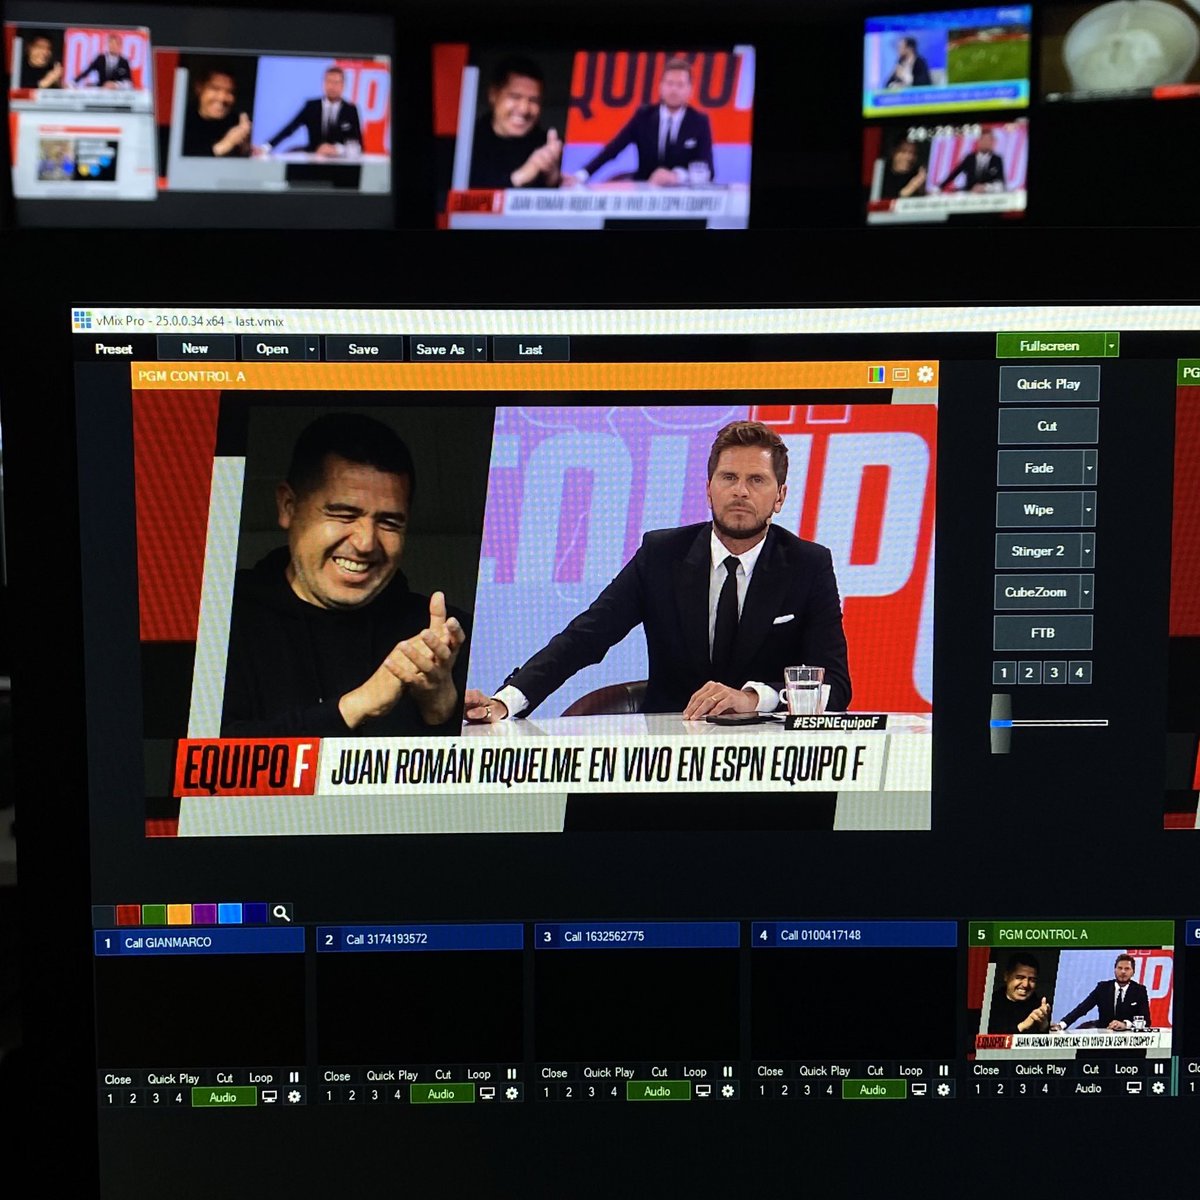Screen dimensions: 1200x1200
Task: Click the Wipe transition button
Action: (1039, 510)
